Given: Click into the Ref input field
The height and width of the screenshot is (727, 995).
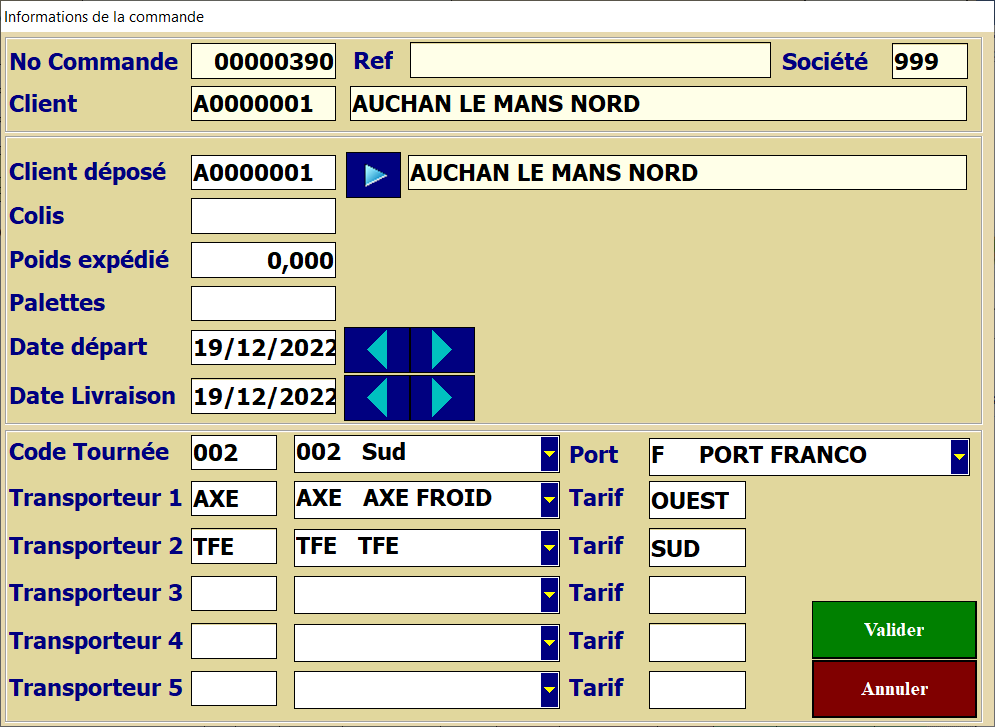Looking at the screenshot, I should click(x=590, y=61).
